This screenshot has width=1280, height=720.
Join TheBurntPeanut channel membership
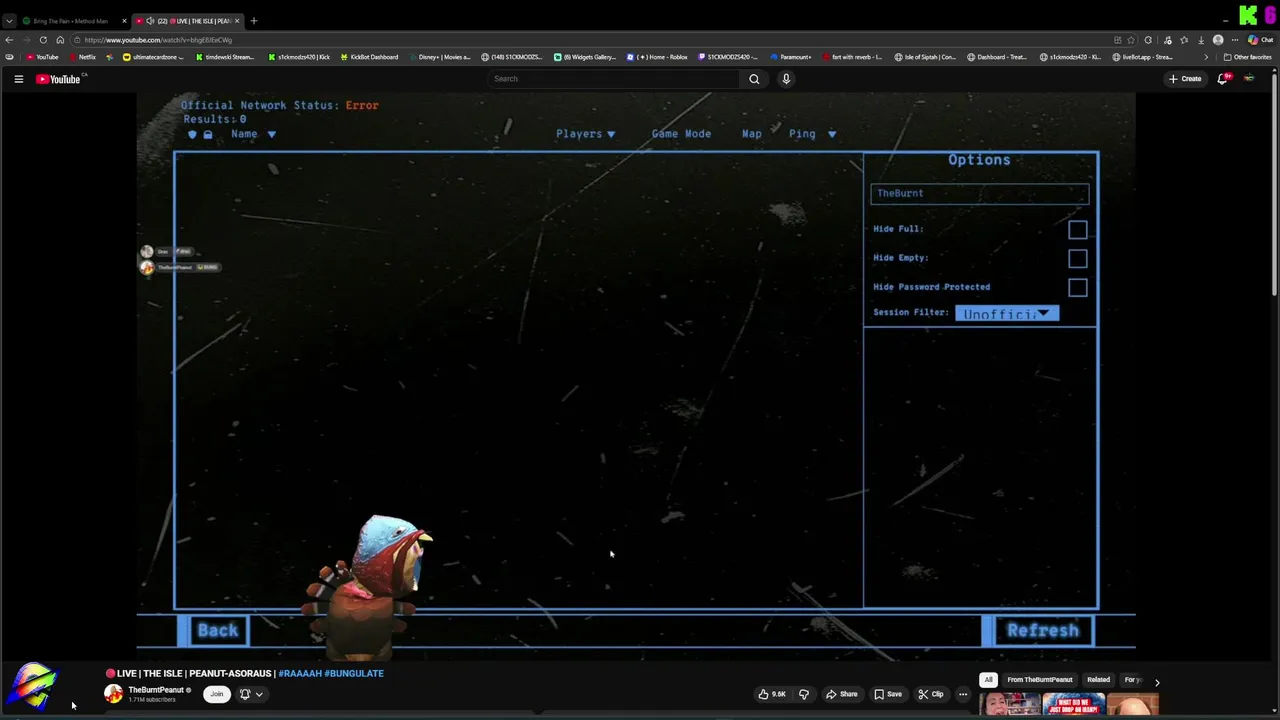(x=216, y=694)
